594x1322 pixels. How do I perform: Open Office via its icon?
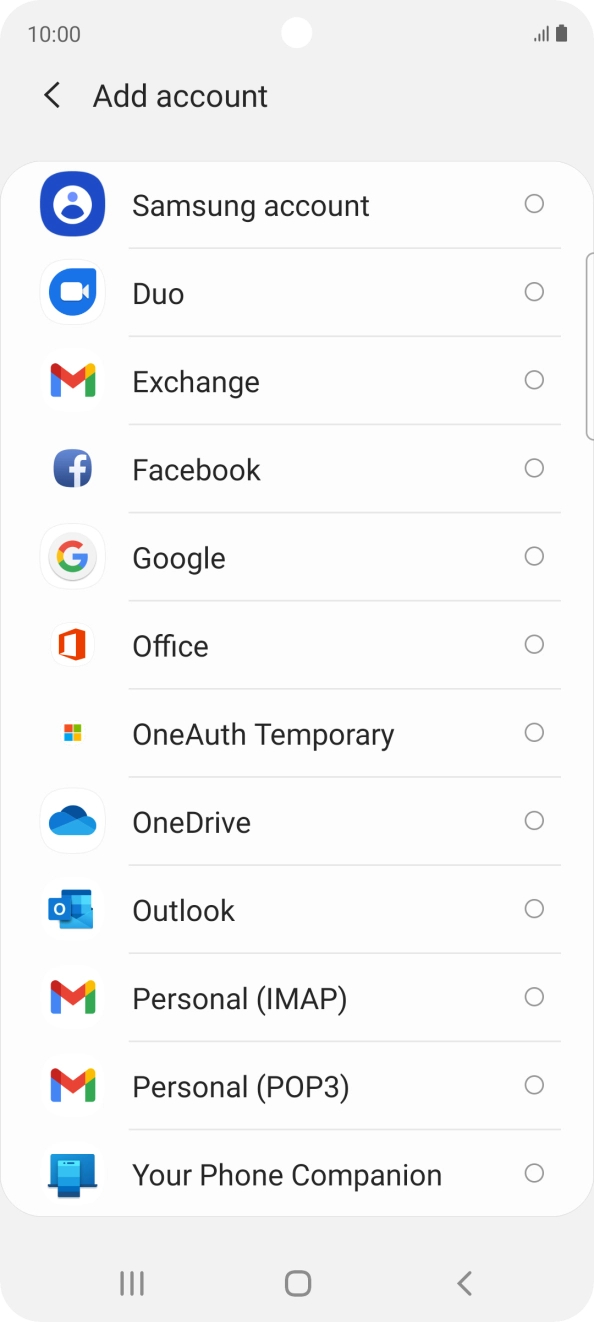72,645
